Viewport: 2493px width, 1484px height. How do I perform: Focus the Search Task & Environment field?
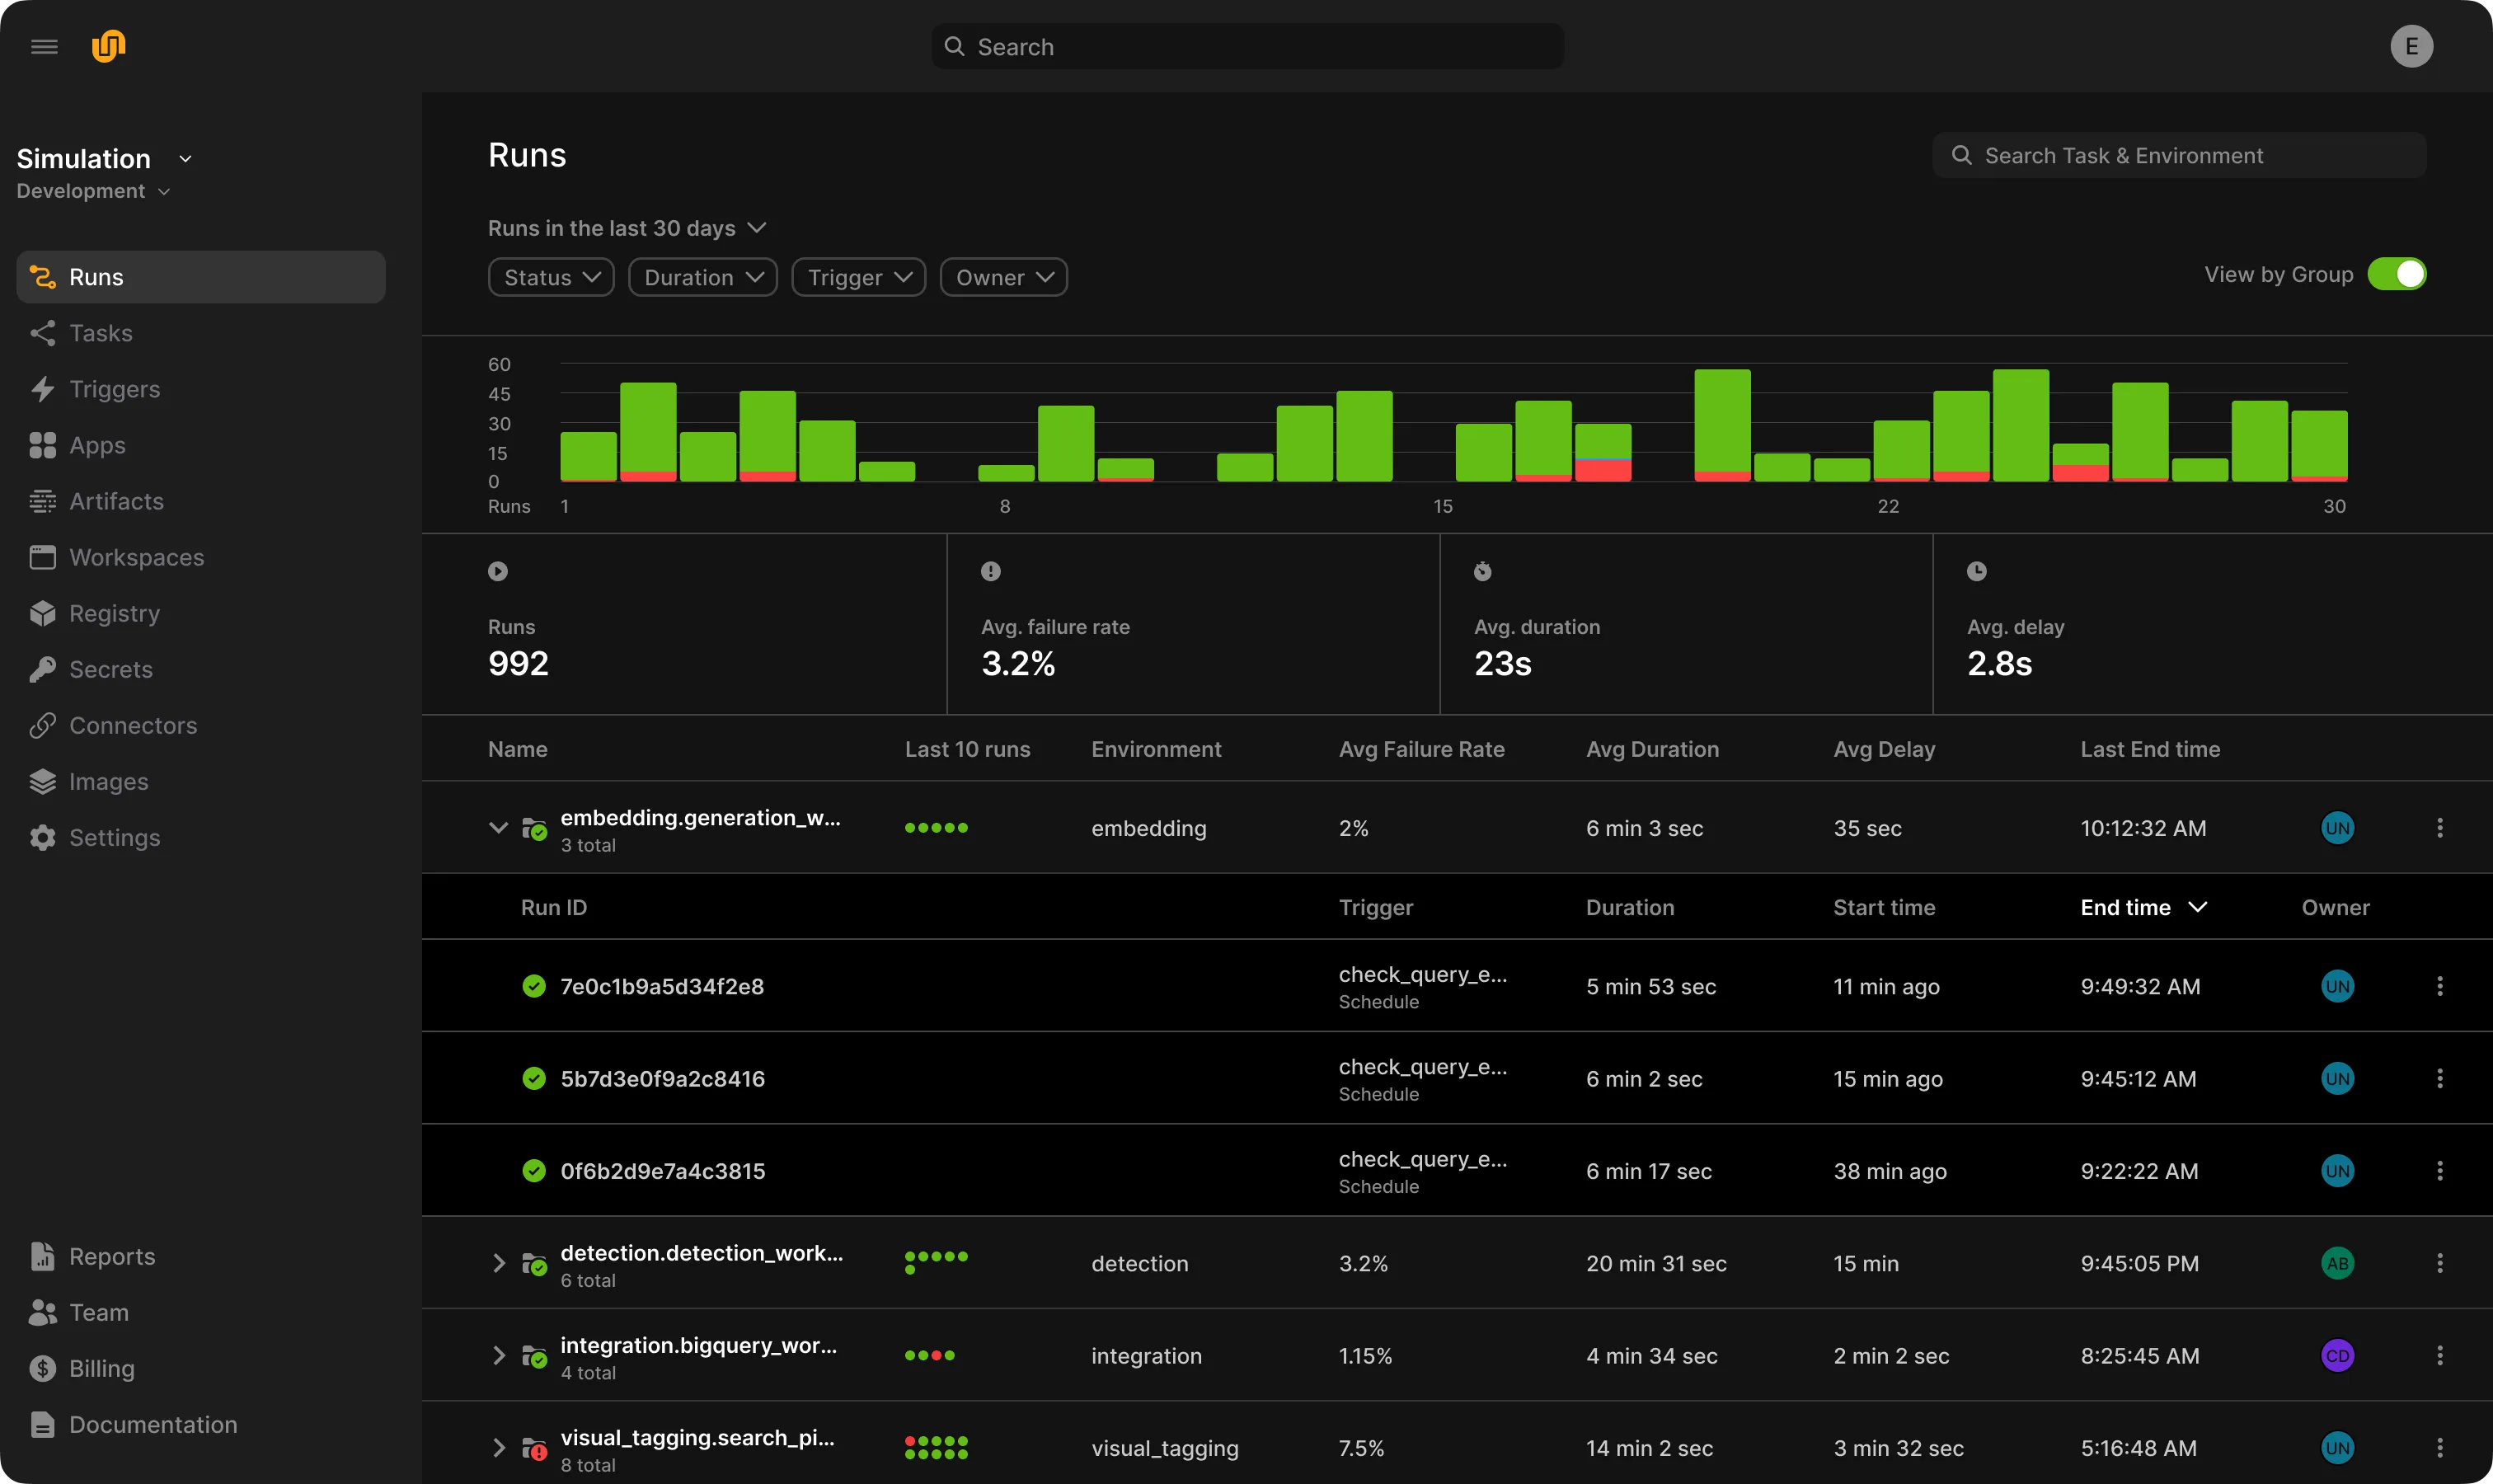pos(2178,156)
